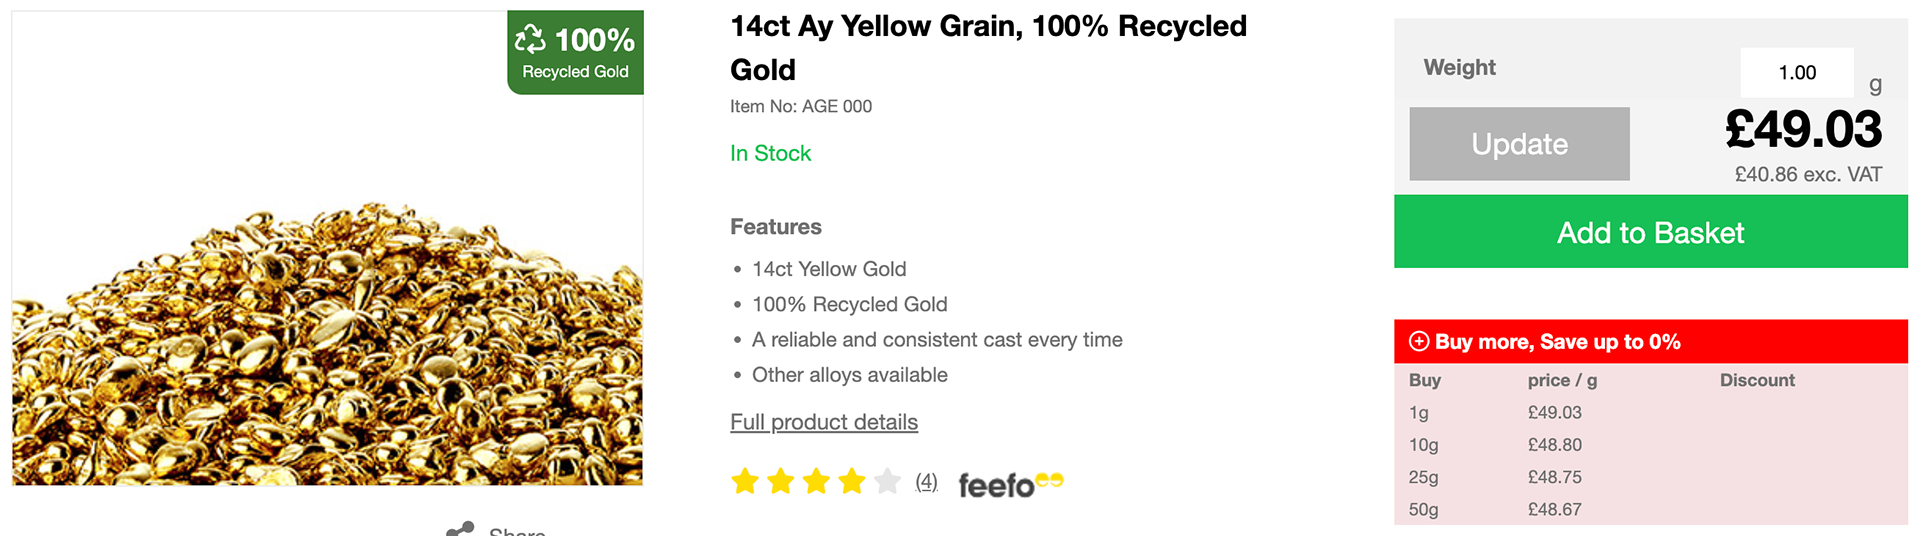Click the Share label text

pos(517,530)
